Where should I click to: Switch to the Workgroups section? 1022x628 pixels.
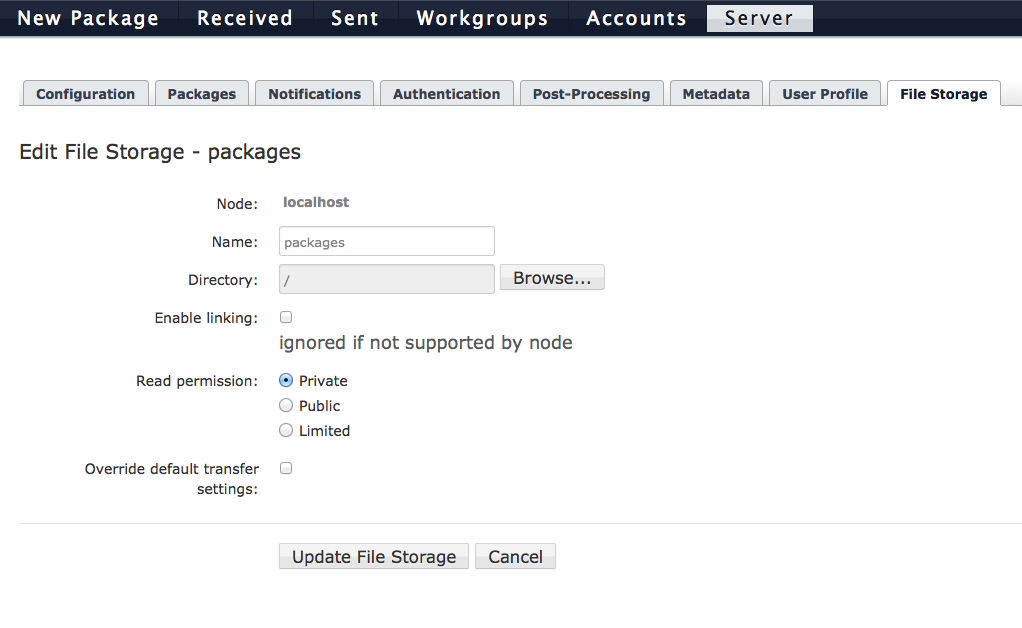[482, 18]
